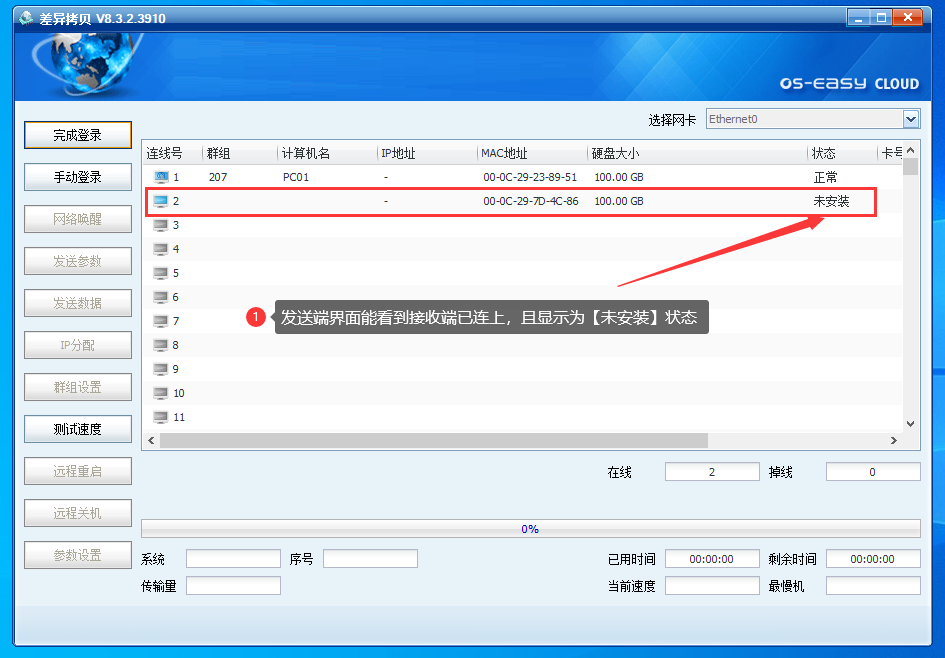Select the monitor icon for line 3

pos(161,225)
